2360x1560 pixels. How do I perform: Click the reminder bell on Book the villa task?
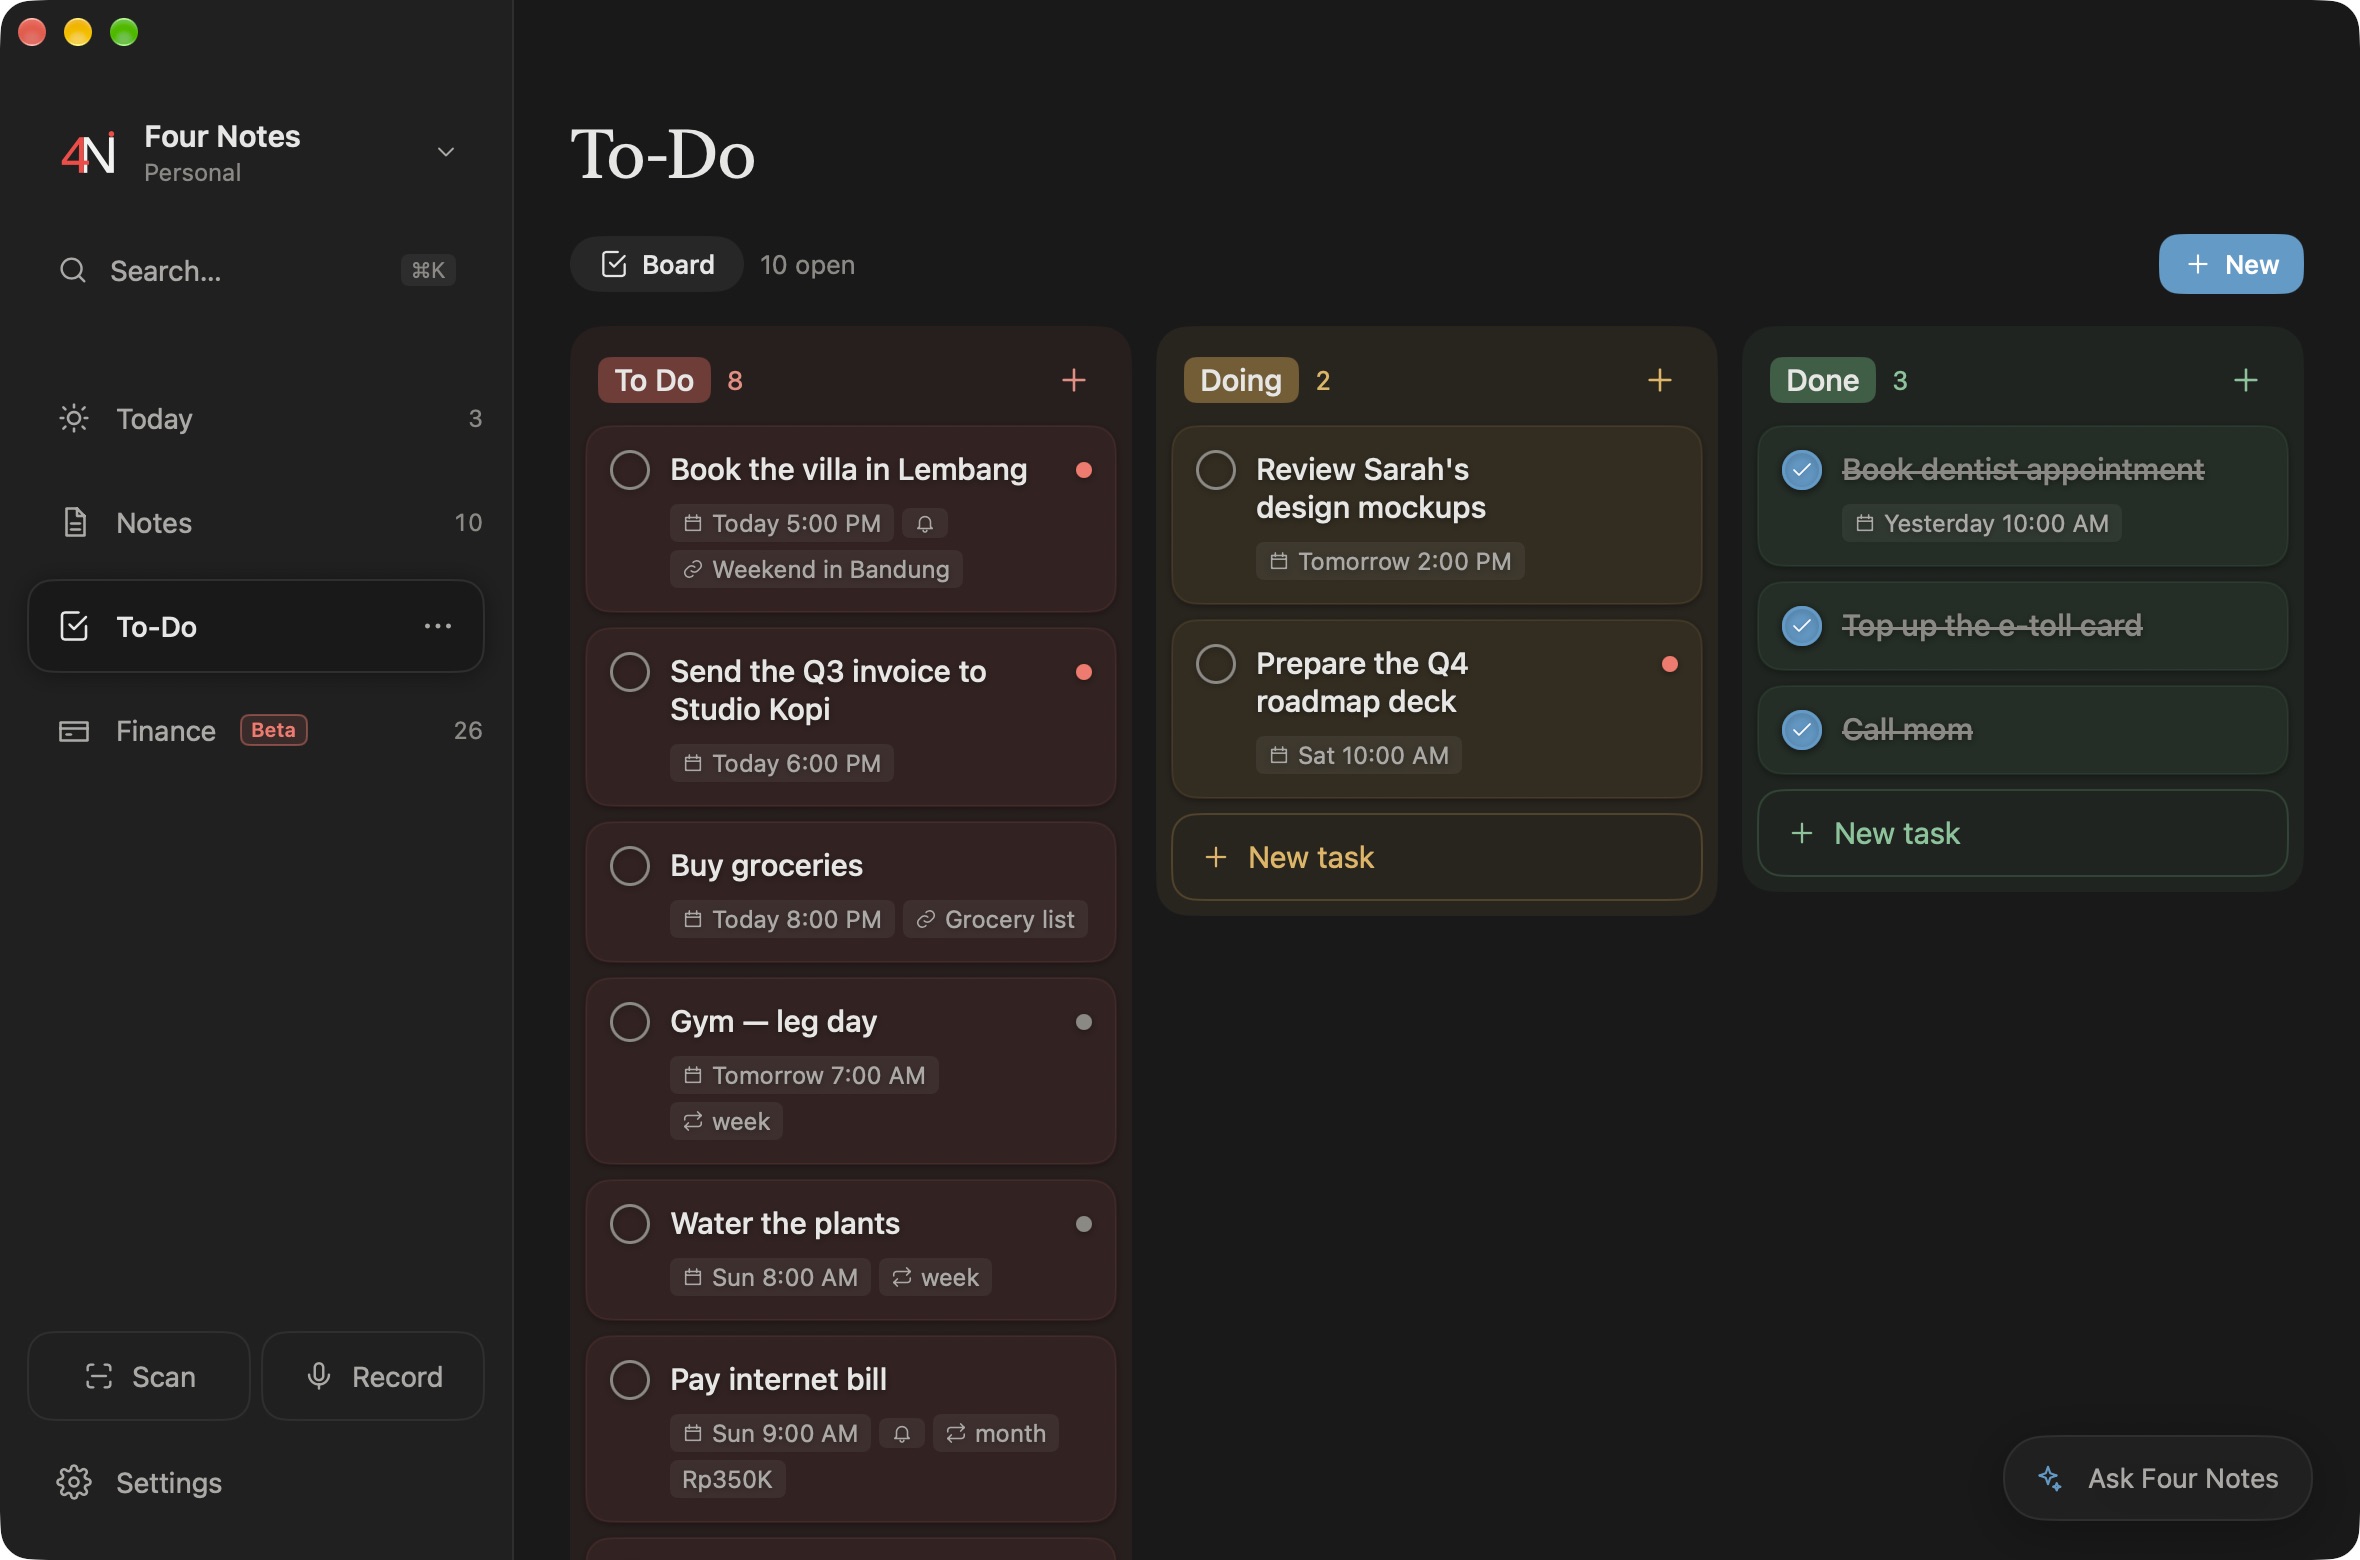(925, 523)
